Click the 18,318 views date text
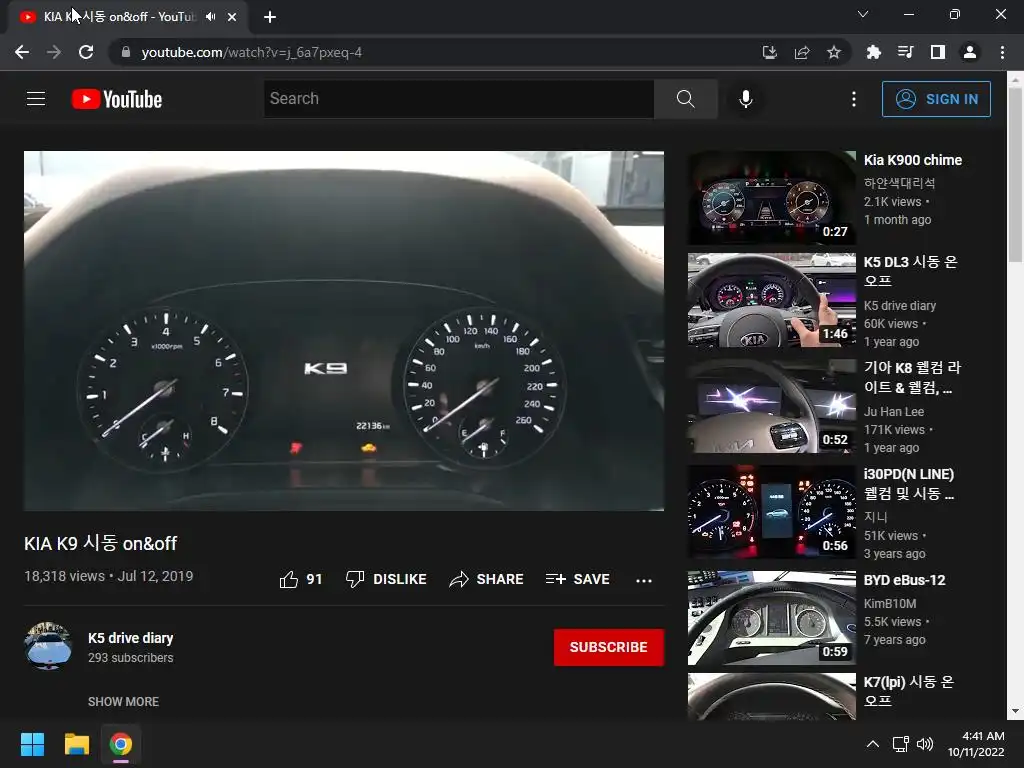Screen dimensions: 1024x768 (x=108, y=576)
